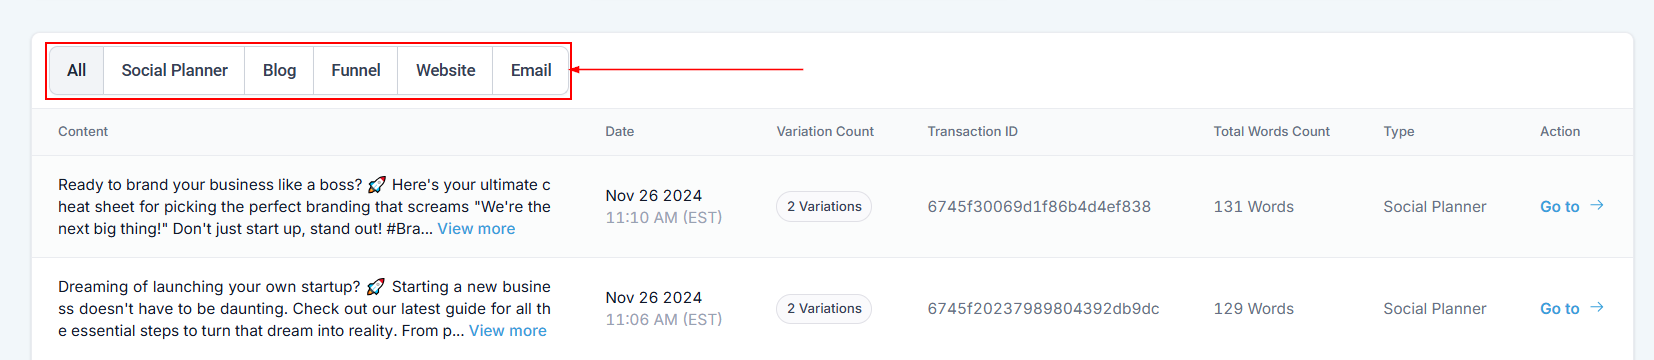
Task: Click arrow icon in first row's Go to
Action: point(1597,205)
